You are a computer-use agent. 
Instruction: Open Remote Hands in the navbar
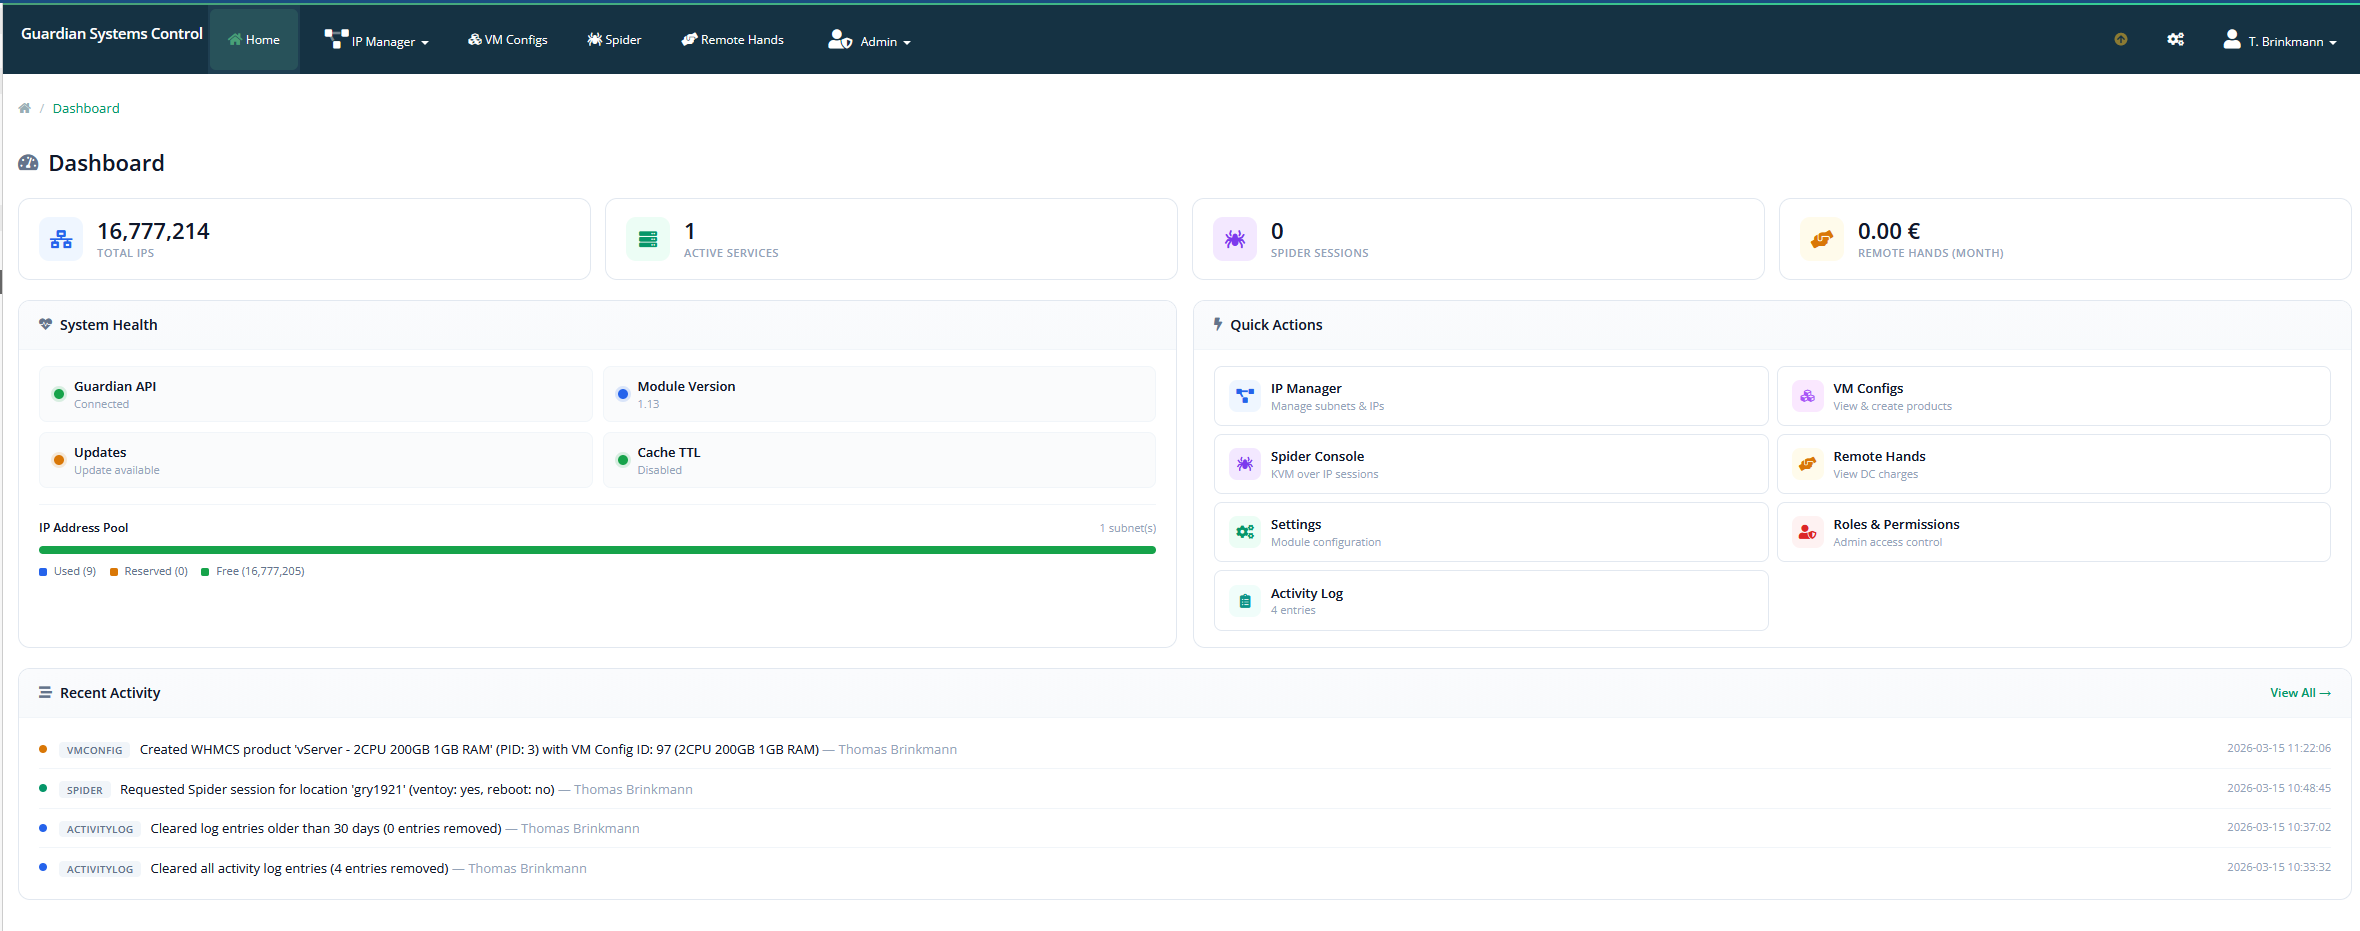[x=733, y=40]
